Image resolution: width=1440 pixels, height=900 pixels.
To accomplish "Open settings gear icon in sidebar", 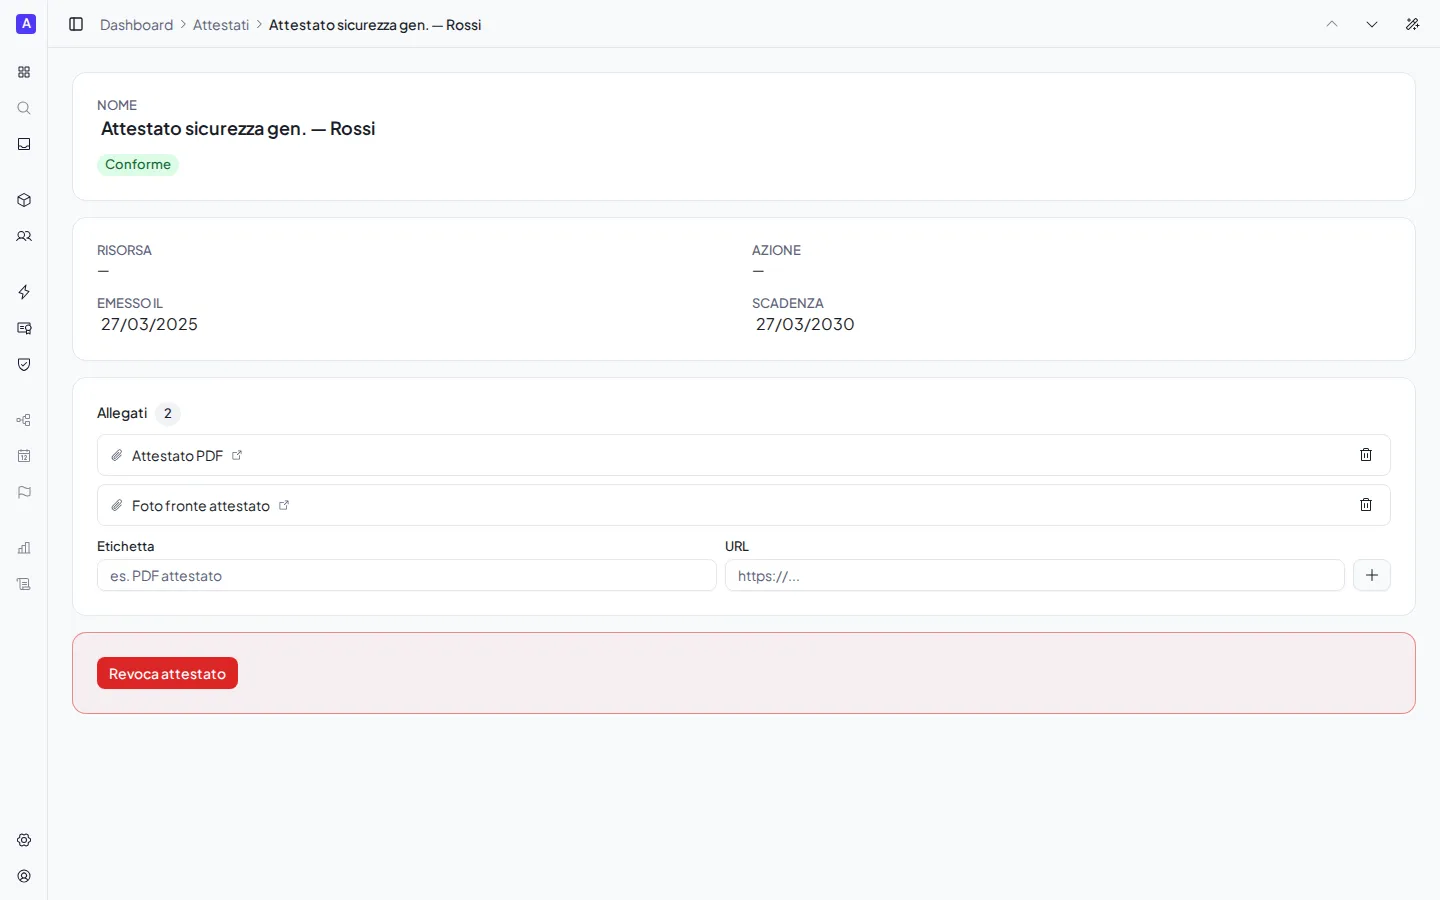I will (24, 840).
